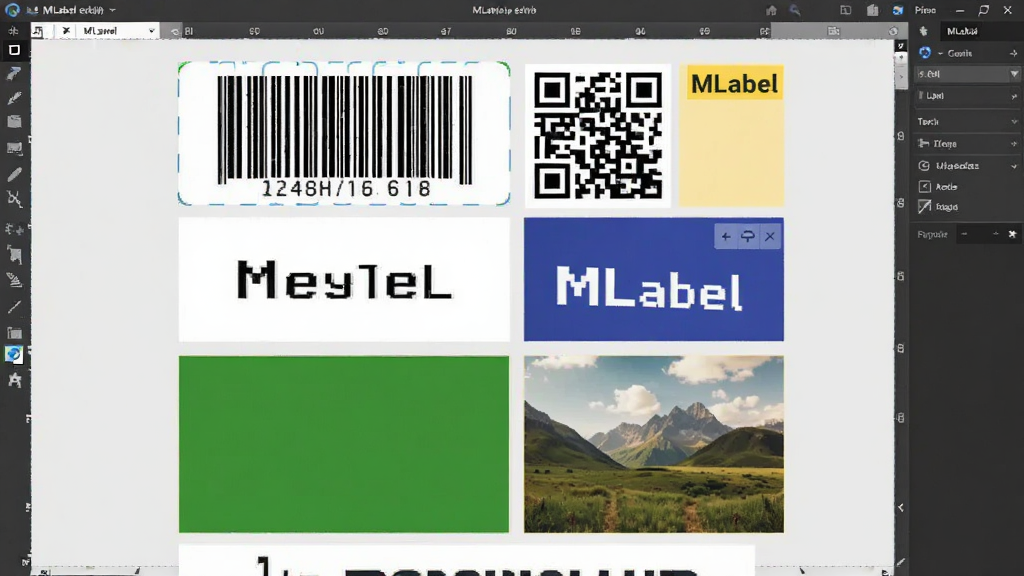The width and height of the screenshot is (1024, 576).
Task: Click the blue icon next to Pireo
Action: [x=898, y=10]
